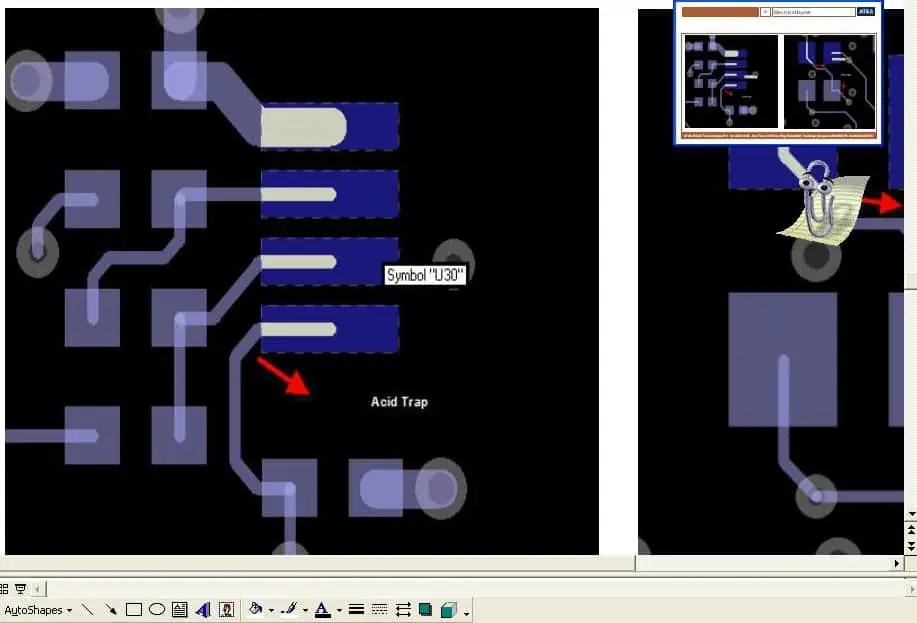Toggle the 3-D Style button
This screenshot has width=917, height=623.
[449, 610]
